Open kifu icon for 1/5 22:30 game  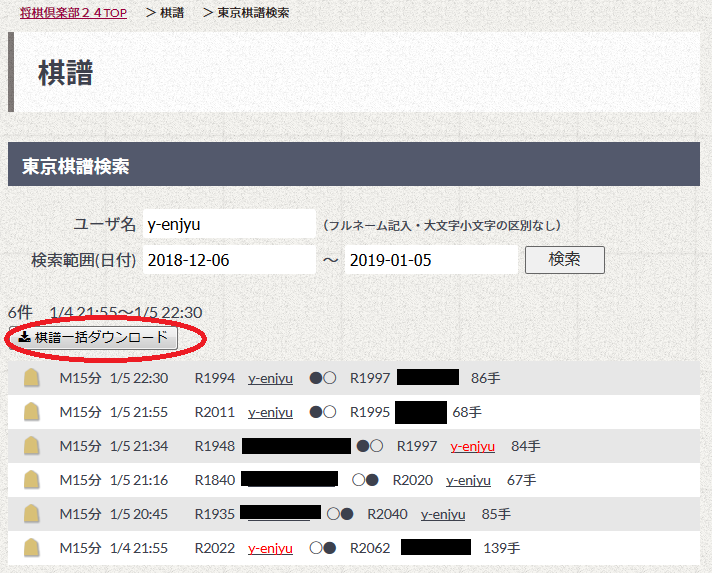31,378
